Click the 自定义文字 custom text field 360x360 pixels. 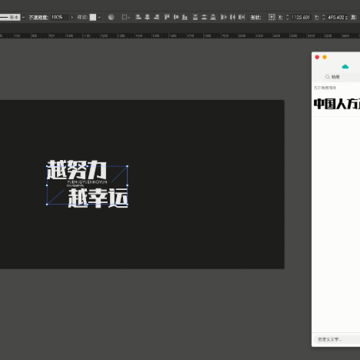(337, 339)
